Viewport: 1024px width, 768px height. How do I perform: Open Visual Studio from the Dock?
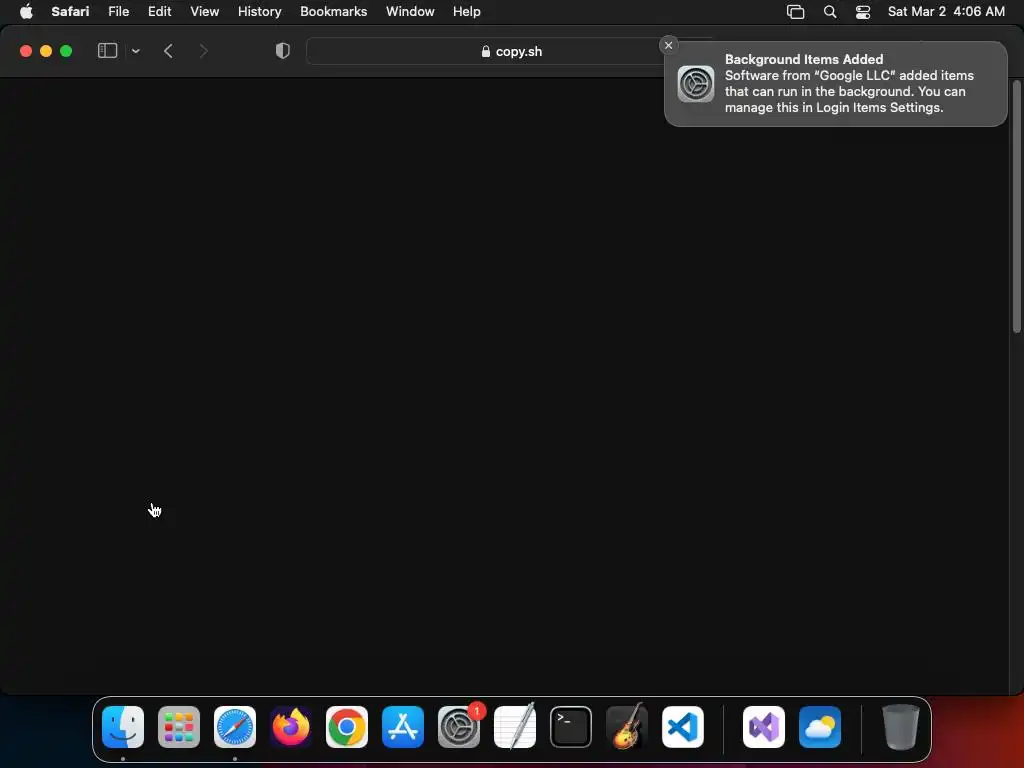click(764, 727)
